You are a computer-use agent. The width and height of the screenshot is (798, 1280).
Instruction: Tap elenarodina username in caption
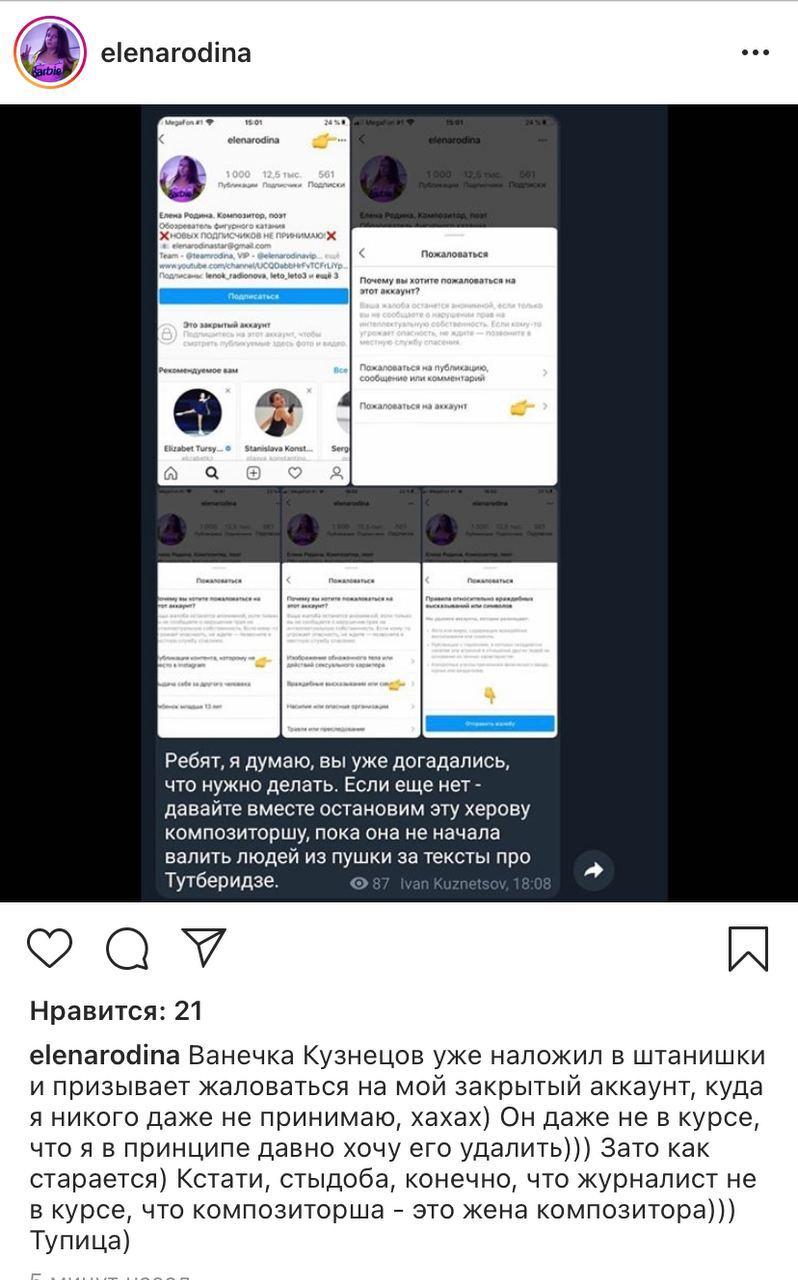coord(105,1056)
